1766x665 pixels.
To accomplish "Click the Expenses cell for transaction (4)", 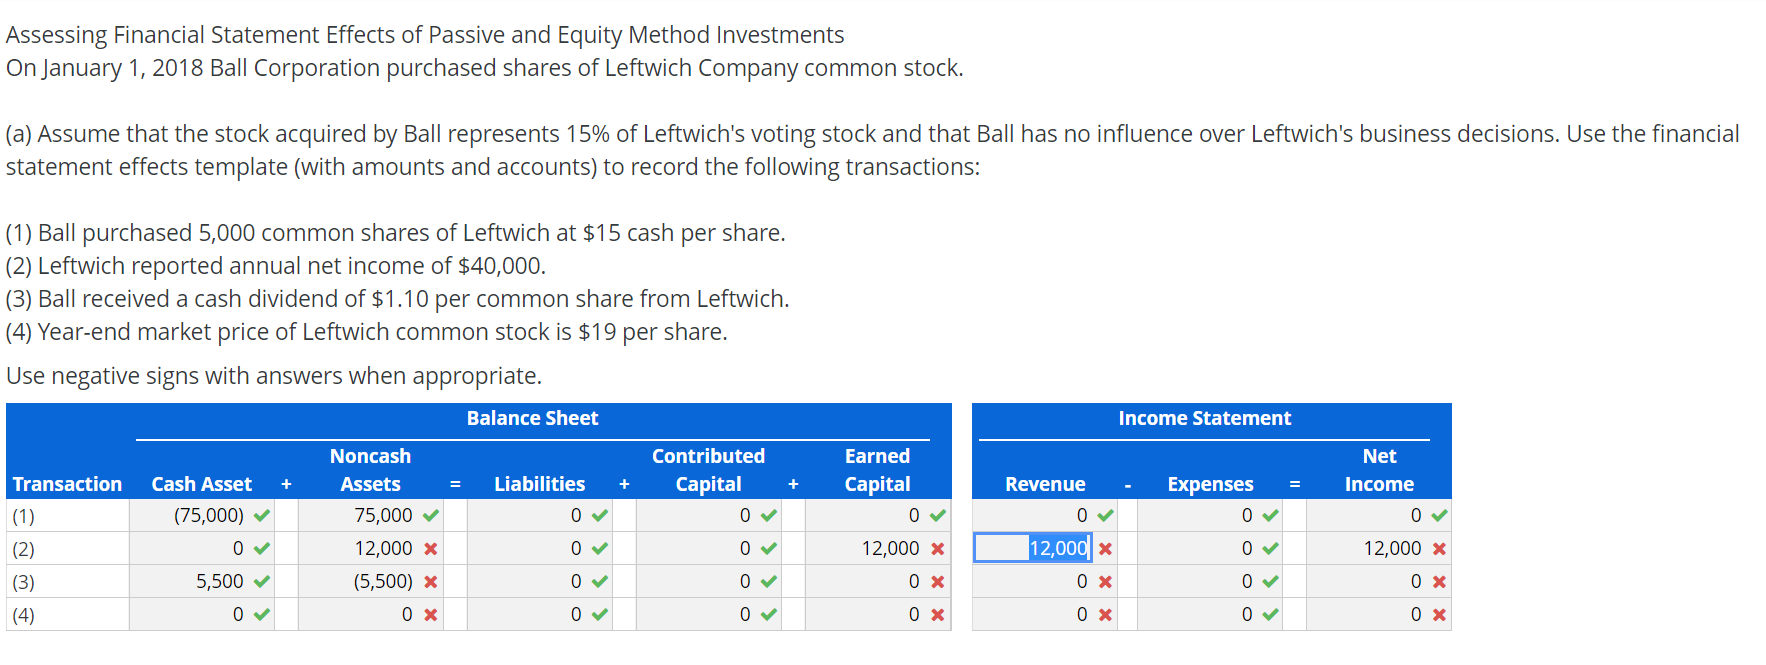I will (x=1210, y=614).
